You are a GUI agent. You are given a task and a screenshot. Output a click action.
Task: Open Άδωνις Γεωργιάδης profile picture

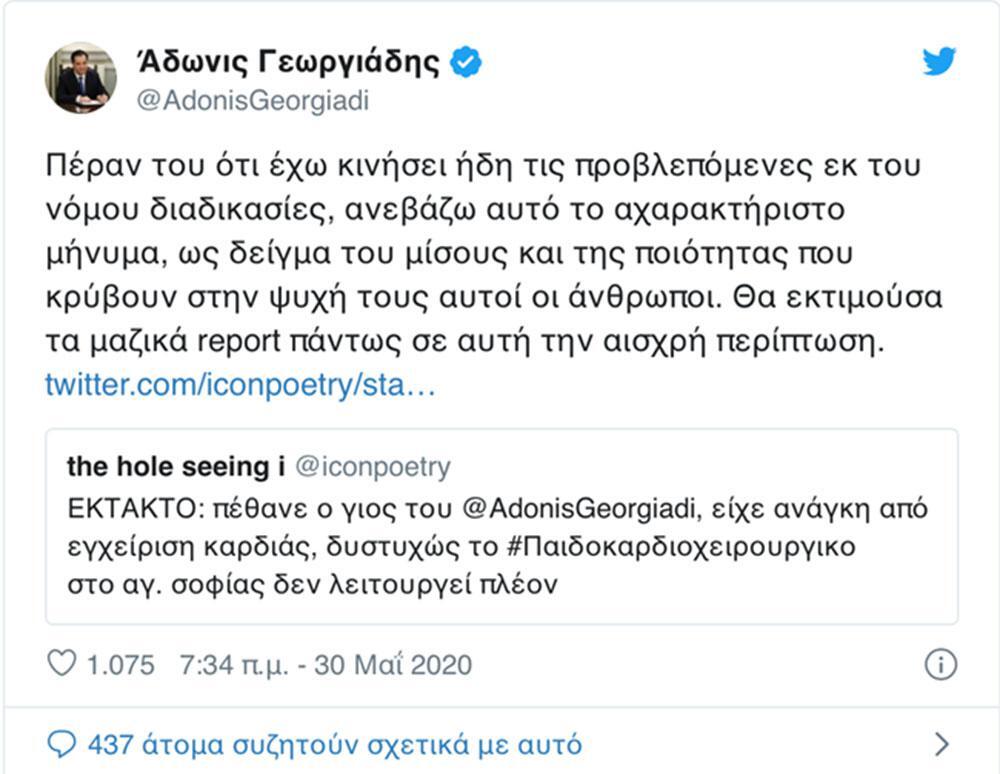click(81, 78)
